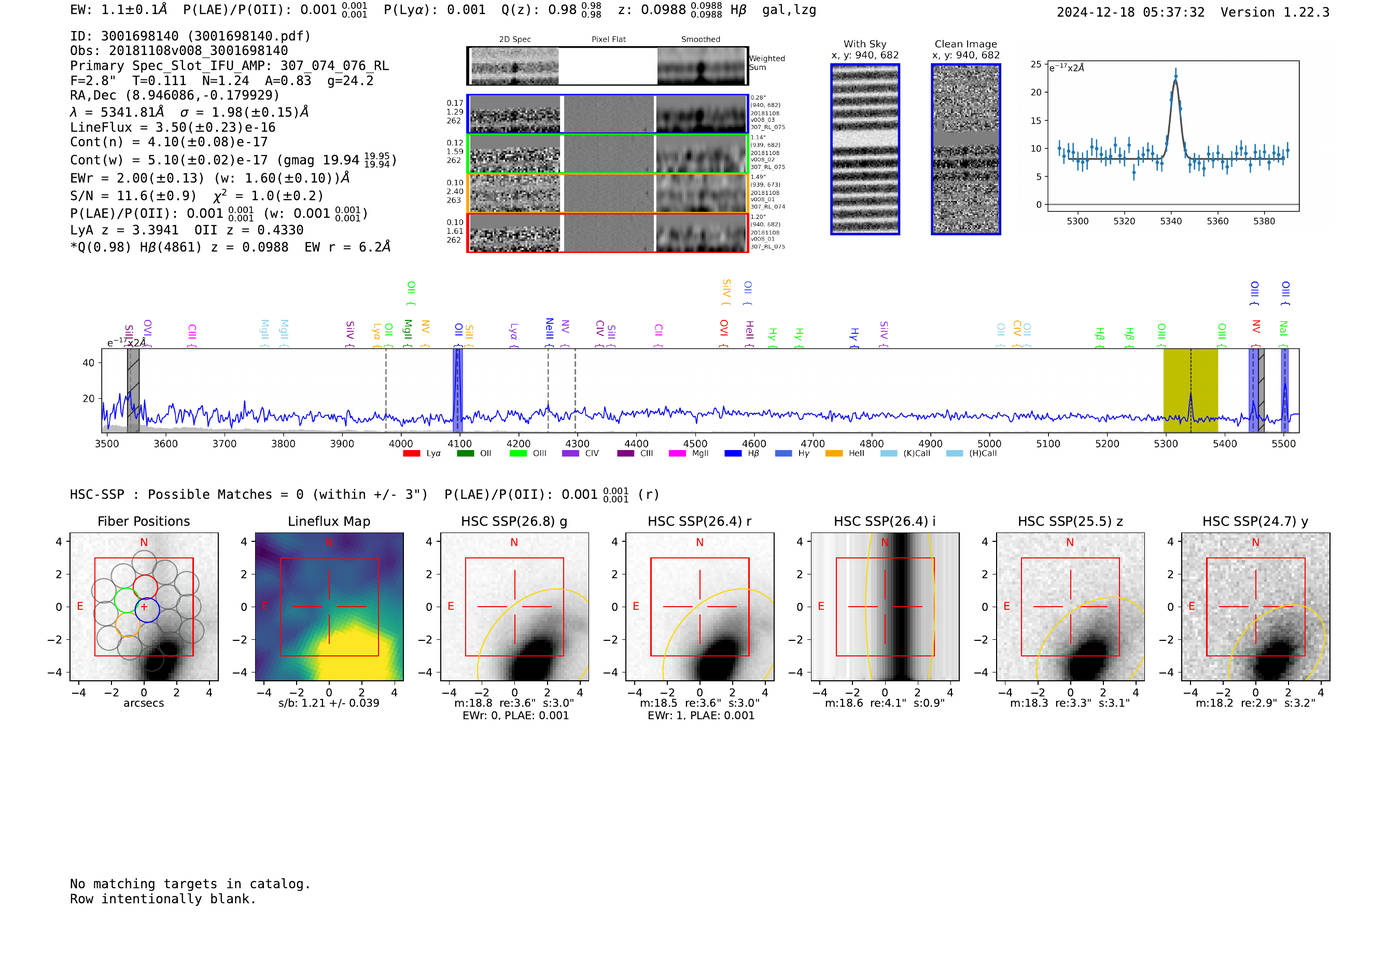Click the hatched gray band near 3550 Å
The width and height of the screenshot is (1400, 953).
click(x=133, y=390)
